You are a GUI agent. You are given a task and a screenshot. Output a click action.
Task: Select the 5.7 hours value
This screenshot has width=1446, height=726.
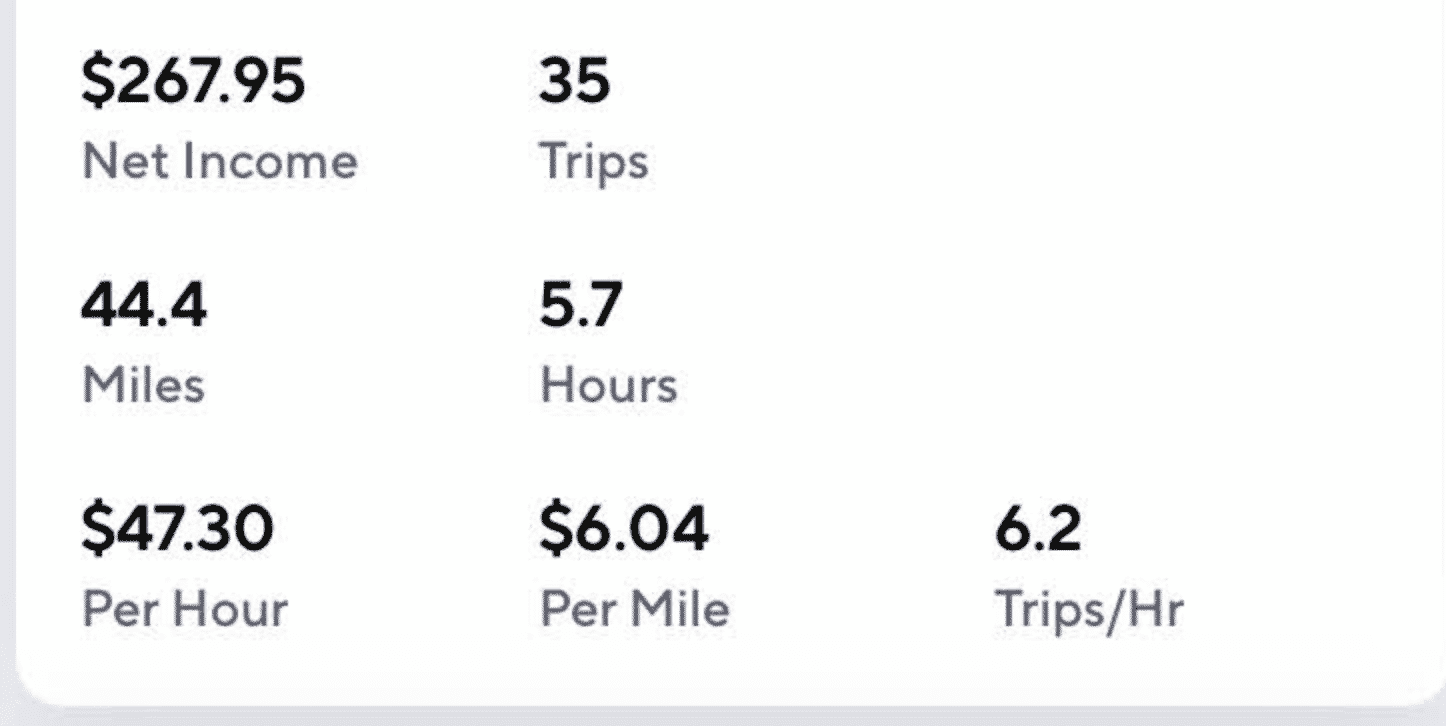pyautogui.click(x=581, y=305)
